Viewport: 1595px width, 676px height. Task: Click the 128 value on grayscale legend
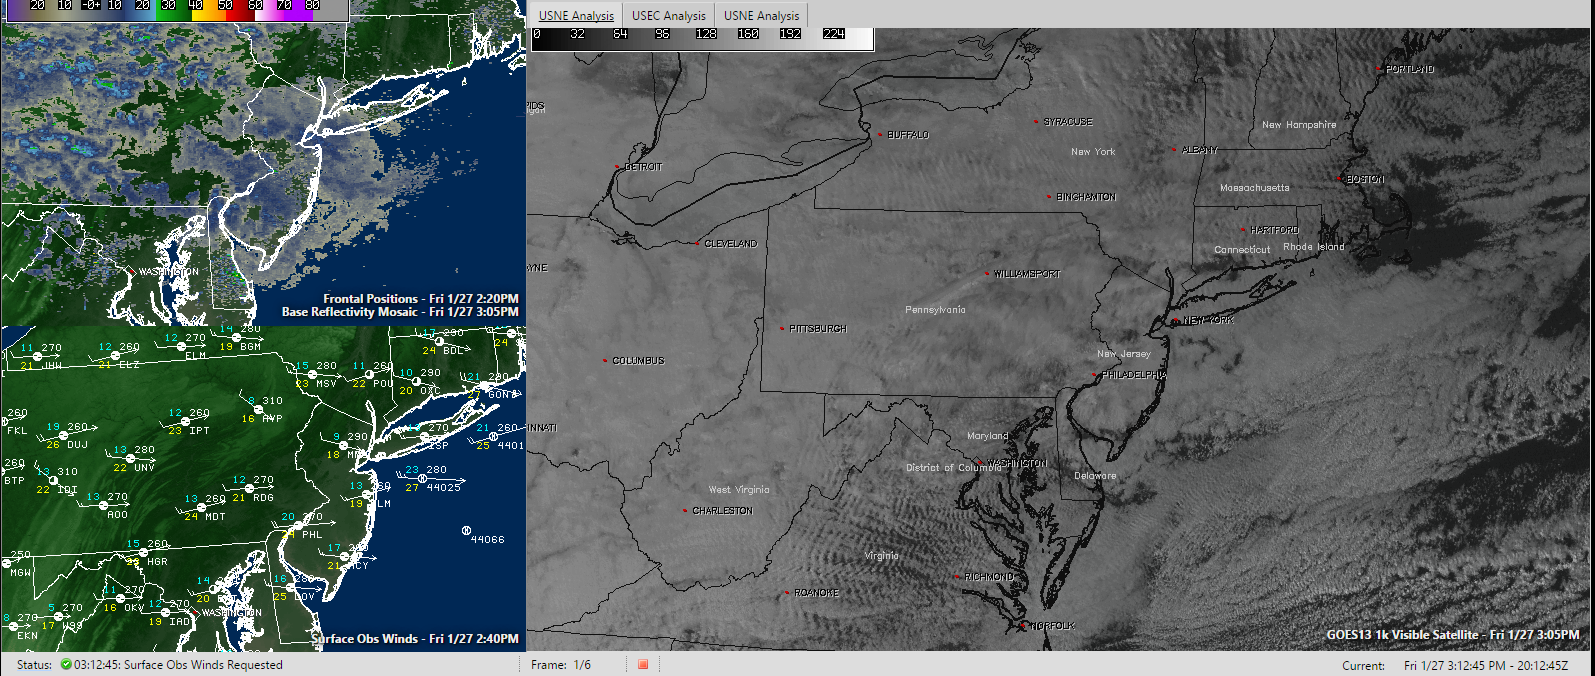tap(706, 34)
